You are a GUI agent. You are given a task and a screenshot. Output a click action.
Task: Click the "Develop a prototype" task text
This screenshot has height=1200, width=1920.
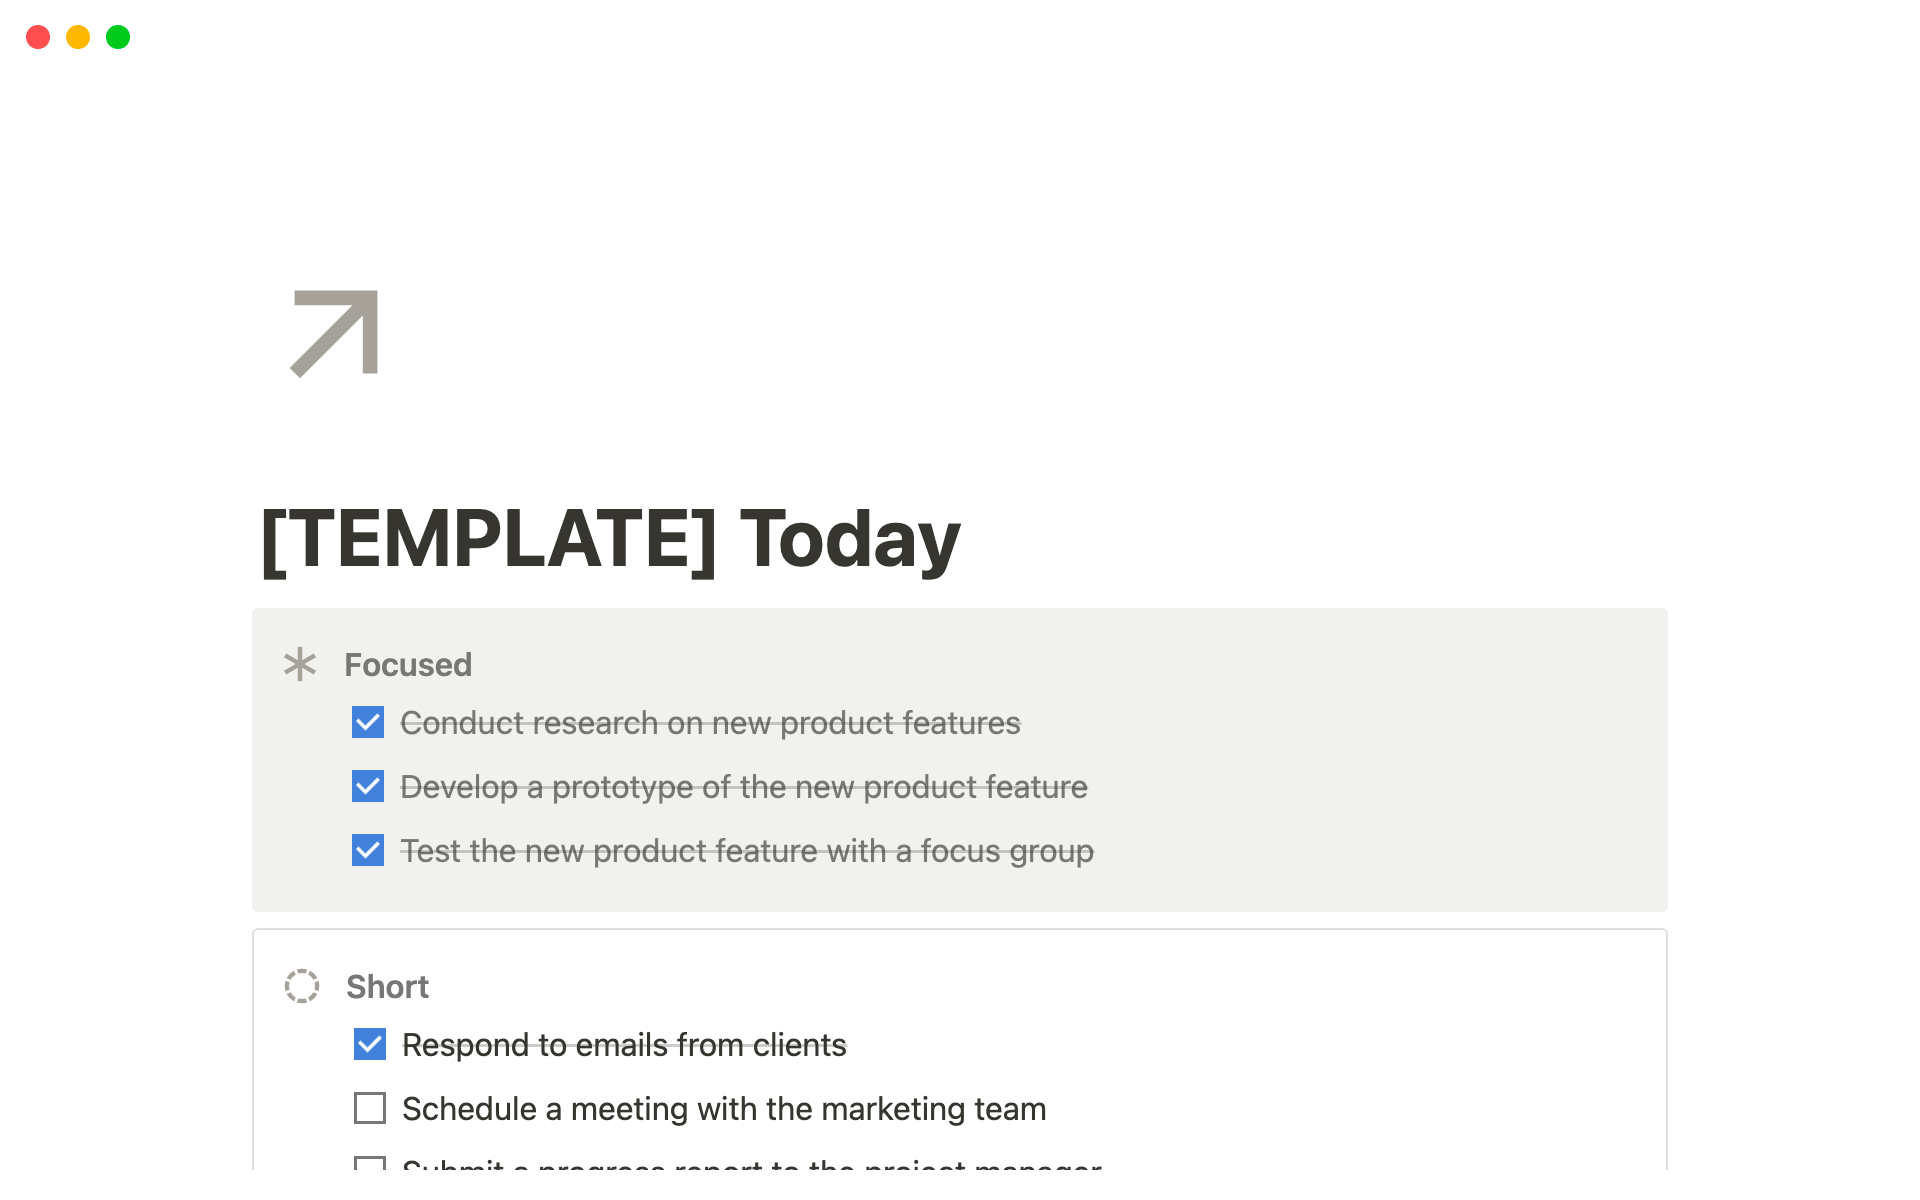click(x=743, y=787)
